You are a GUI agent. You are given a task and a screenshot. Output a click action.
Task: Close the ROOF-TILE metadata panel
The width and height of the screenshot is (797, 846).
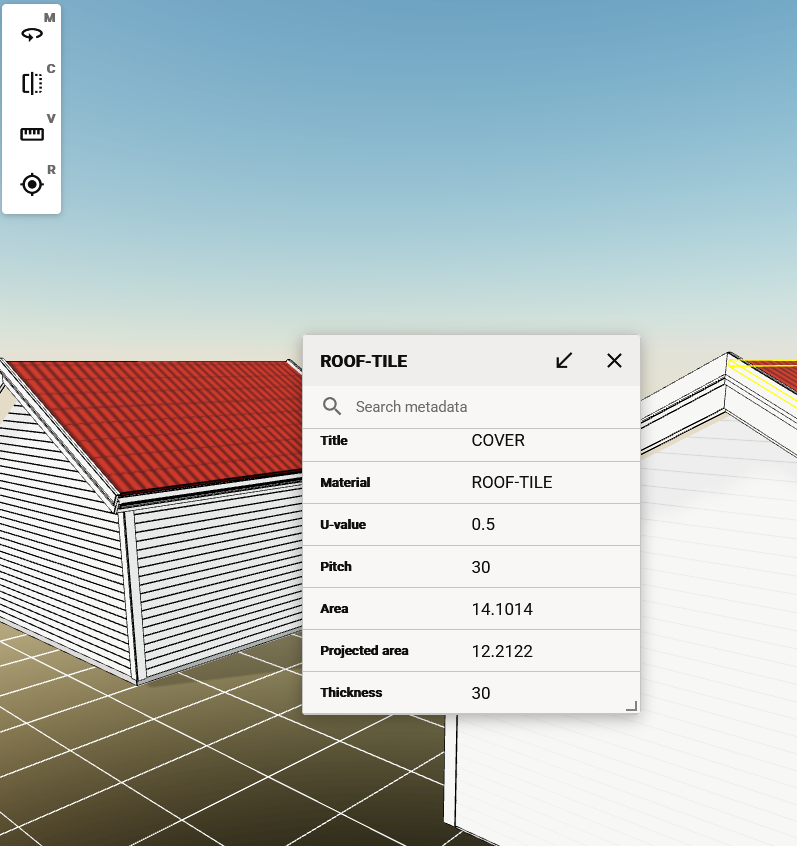(x=614, y=360)
